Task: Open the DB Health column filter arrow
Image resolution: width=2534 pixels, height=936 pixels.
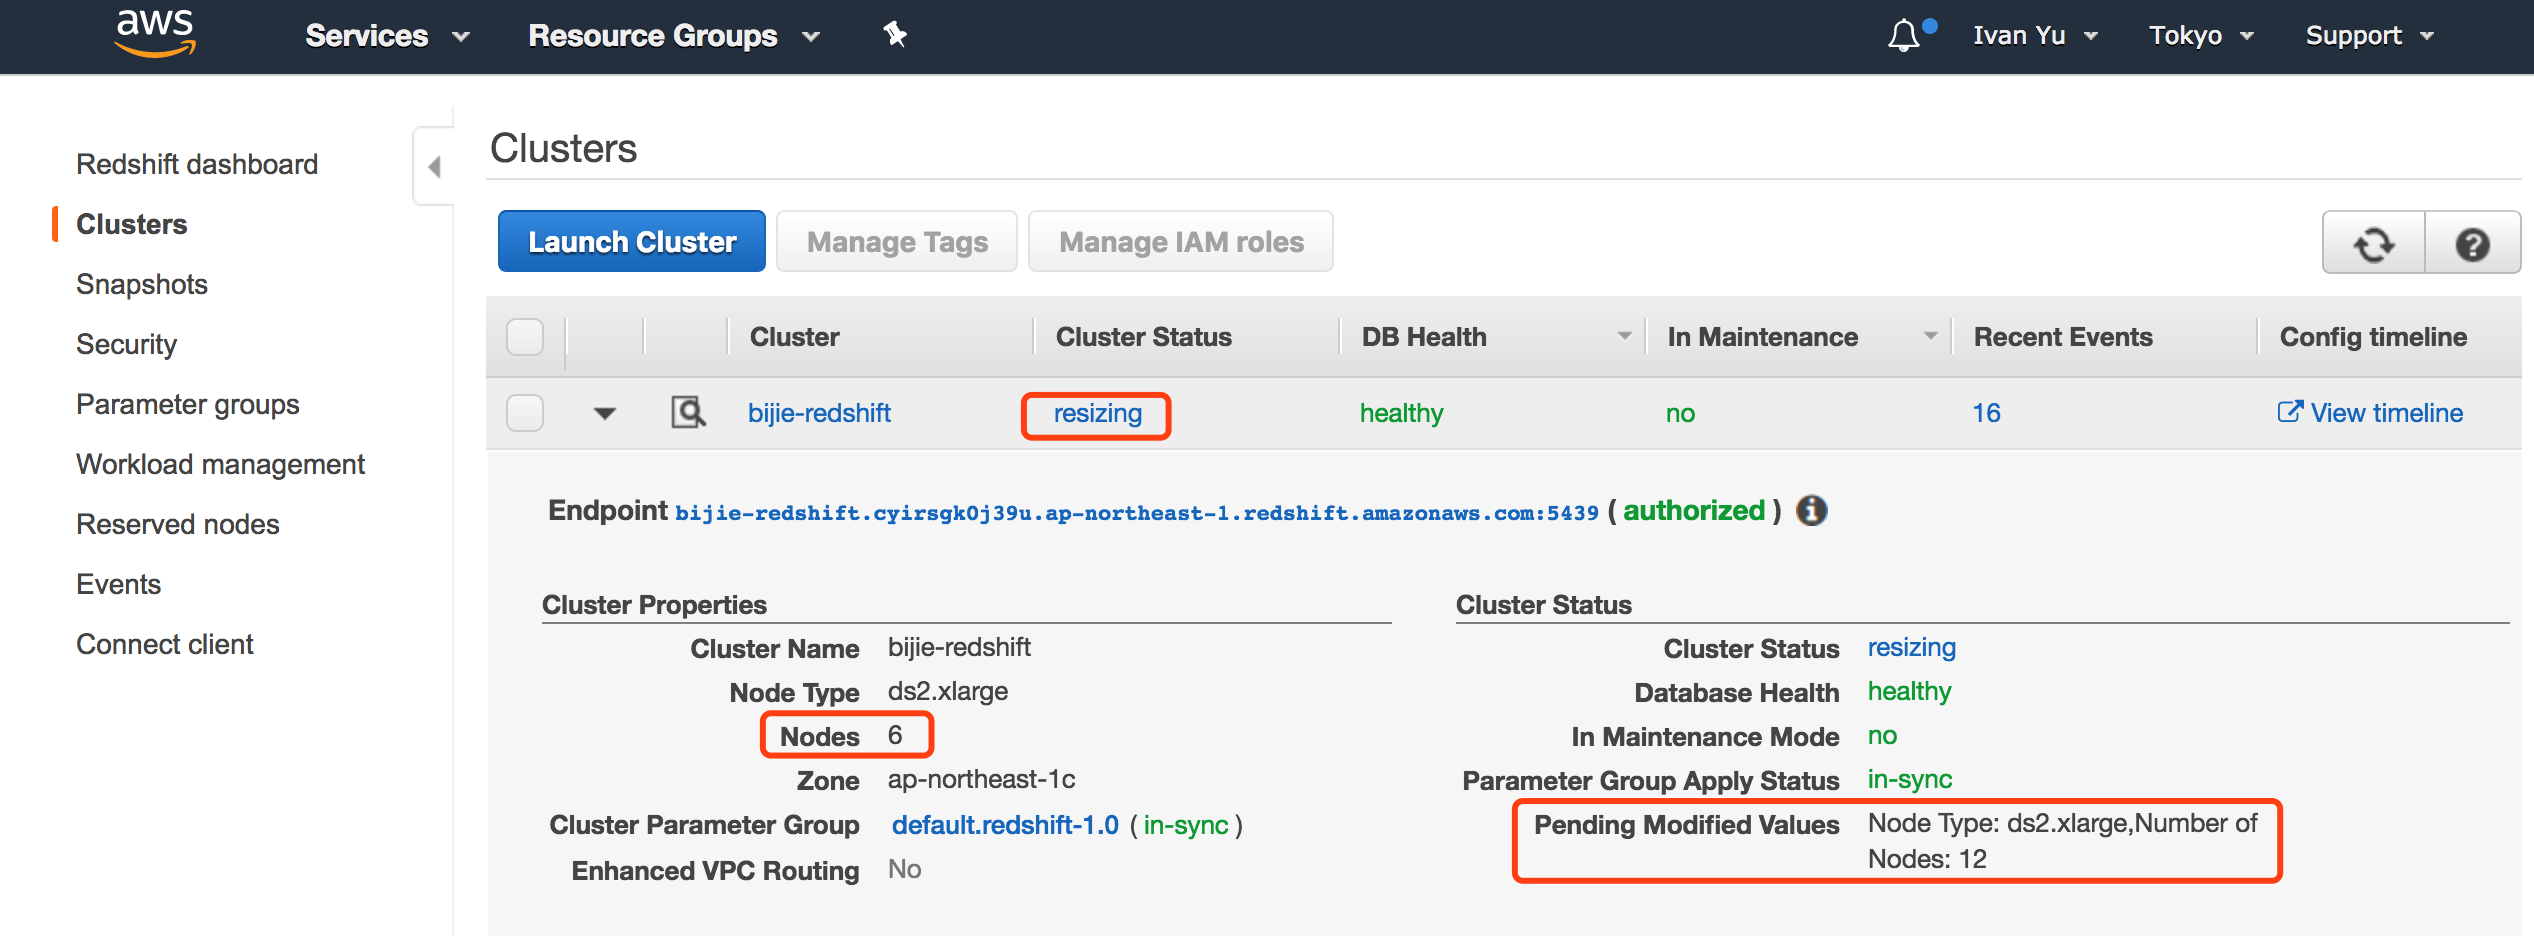Action: point(1625,336)
